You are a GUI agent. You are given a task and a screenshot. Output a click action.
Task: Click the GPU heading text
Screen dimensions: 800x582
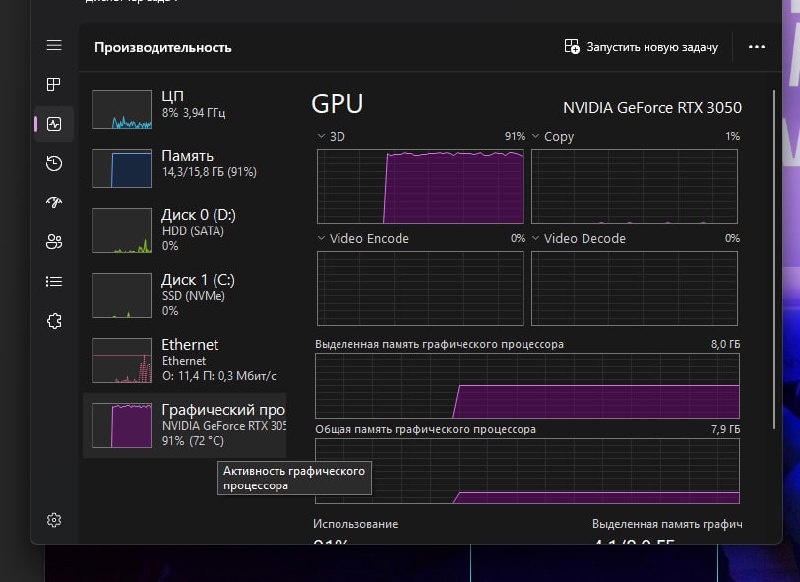[337, 104]
